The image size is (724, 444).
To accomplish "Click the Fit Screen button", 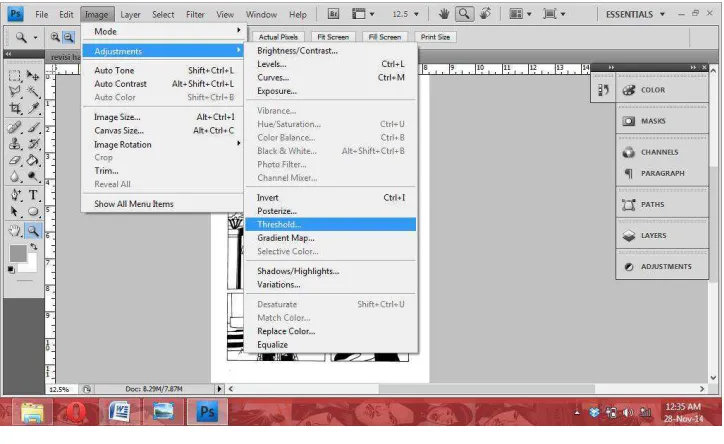I will (333, 37).
